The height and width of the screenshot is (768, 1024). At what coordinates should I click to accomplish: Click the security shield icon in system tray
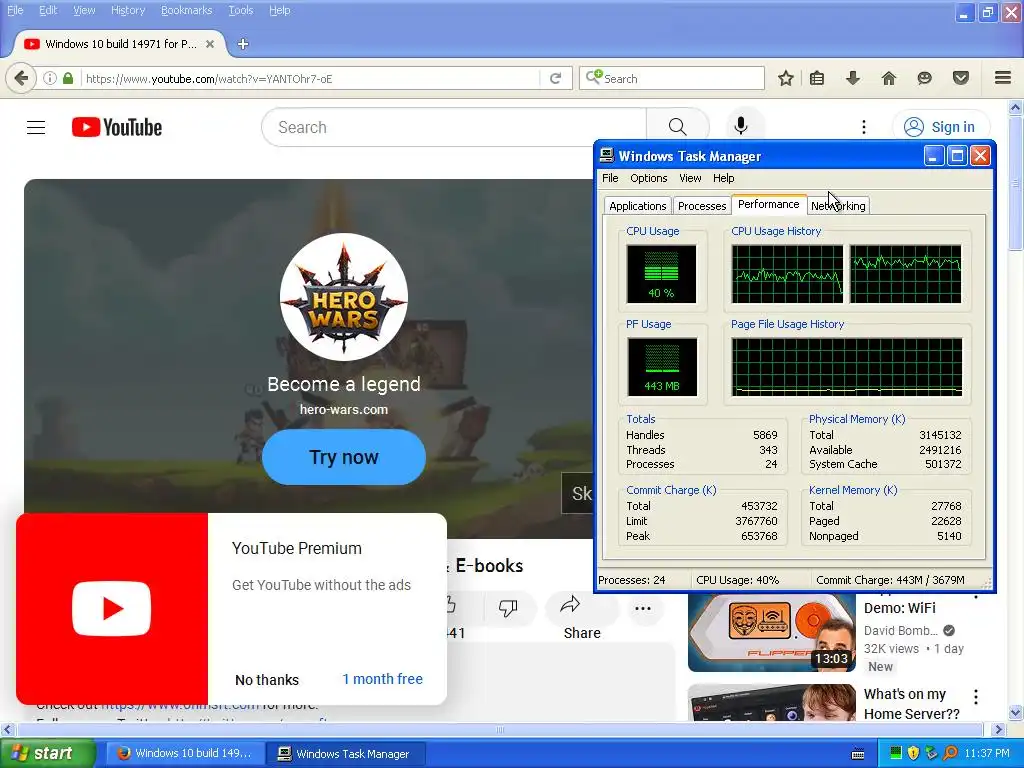[x=913, y=753]
